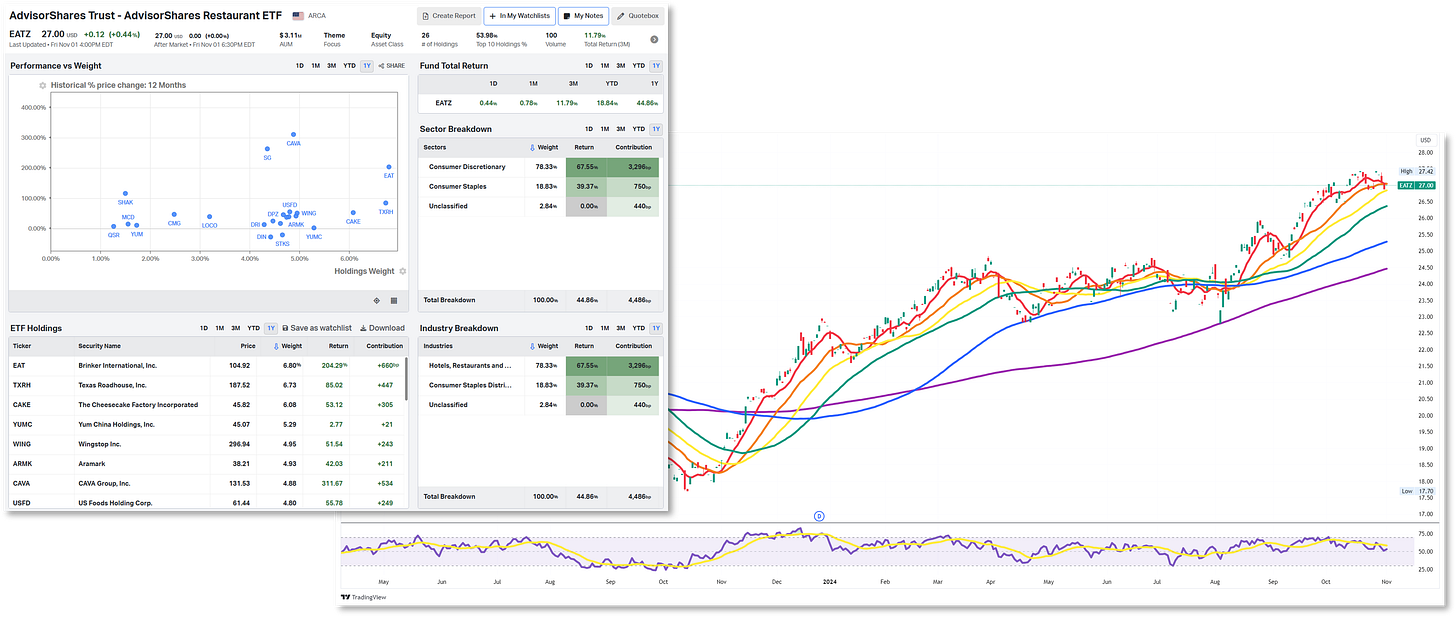
Task: Click the EAT scatter point
Action: coord(389,167)
